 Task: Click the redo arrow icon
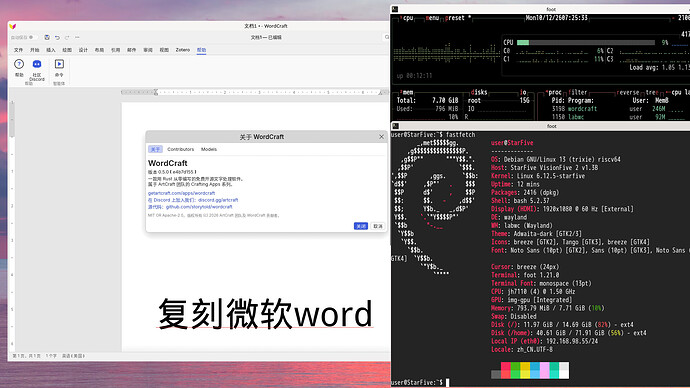click(x=67, y=37)
